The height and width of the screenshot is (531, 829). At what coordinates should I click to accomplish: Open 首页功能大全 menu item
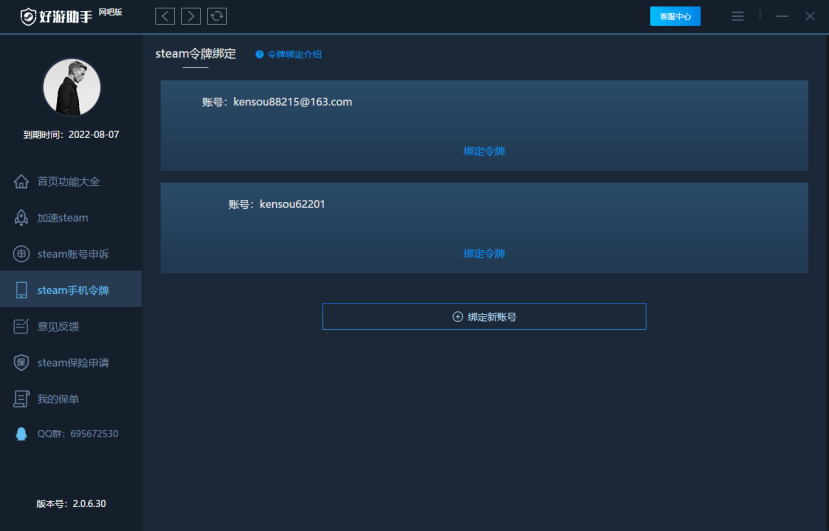click(x=71, y=181)
